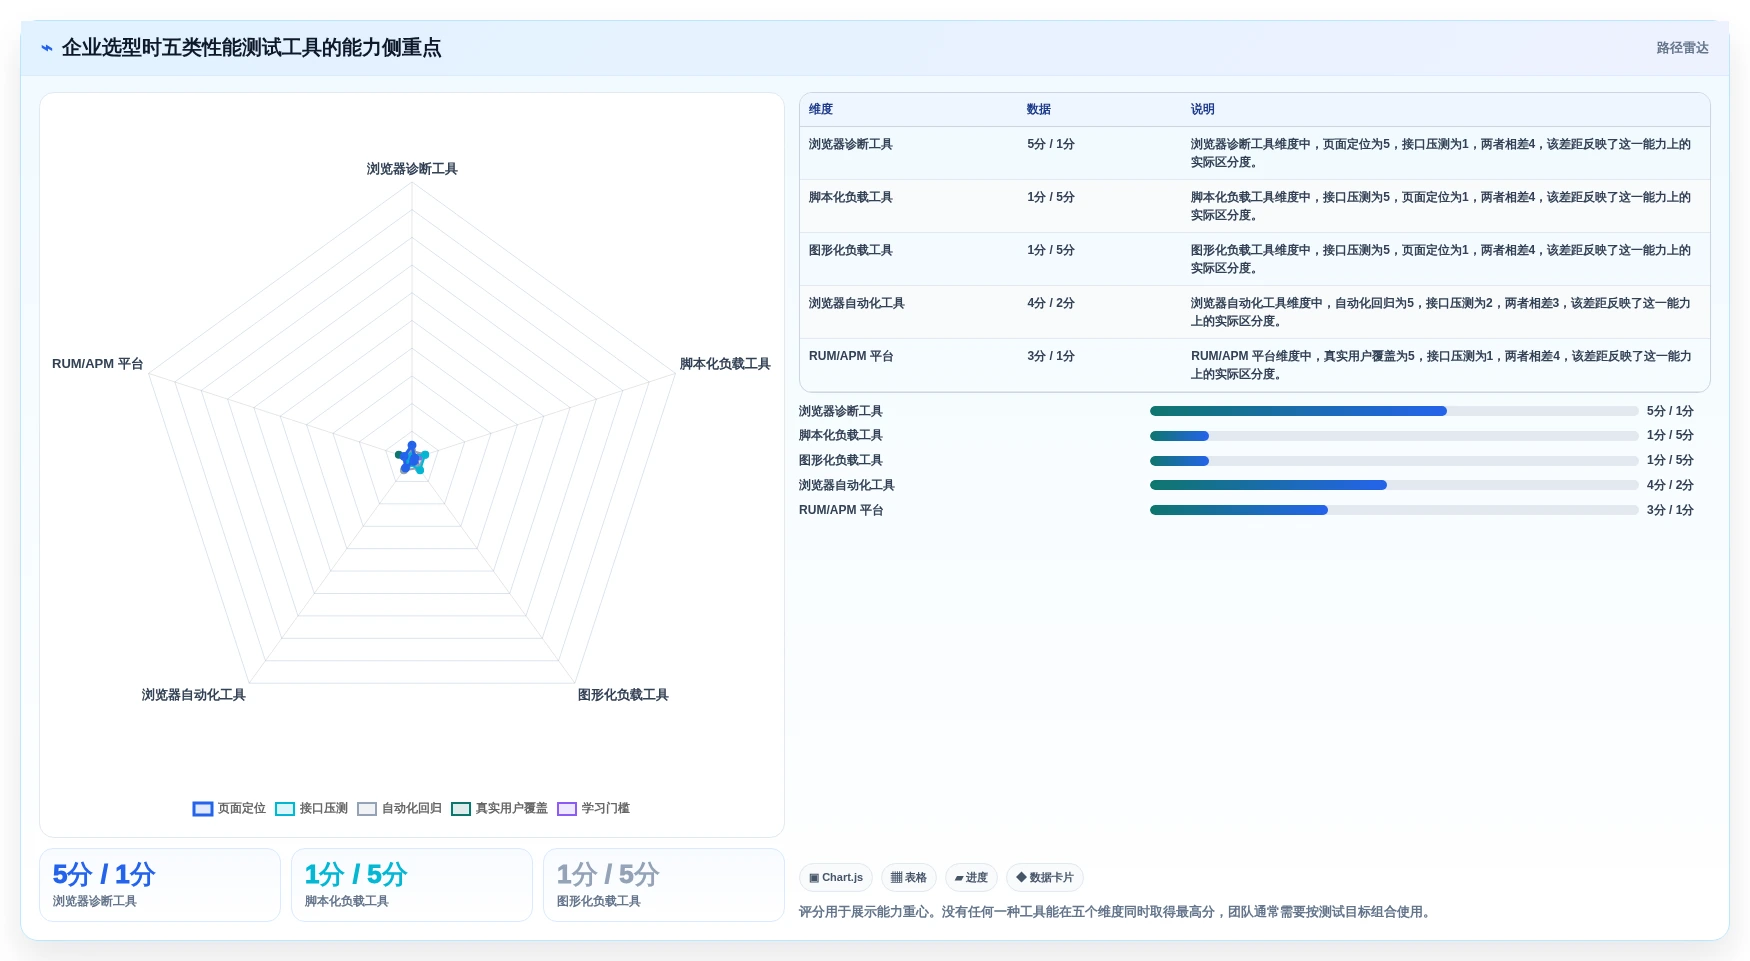Screen dimensions: 1750x961
Task: Click the 3分 / 1分 value in table
Action: 1051,357
